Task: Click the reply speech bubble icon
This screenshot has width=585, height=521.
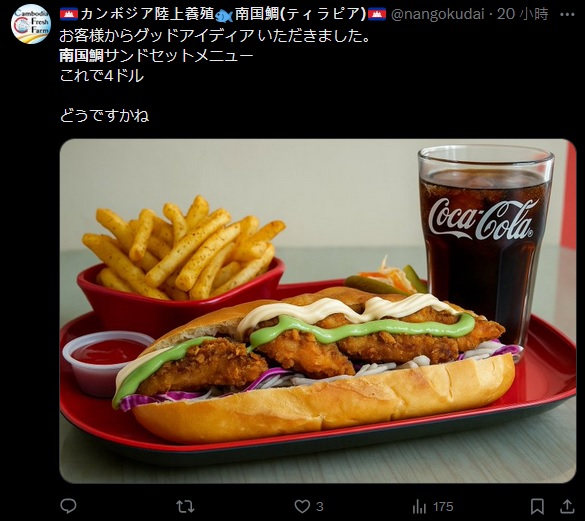Action: click(x=68, y=506)
